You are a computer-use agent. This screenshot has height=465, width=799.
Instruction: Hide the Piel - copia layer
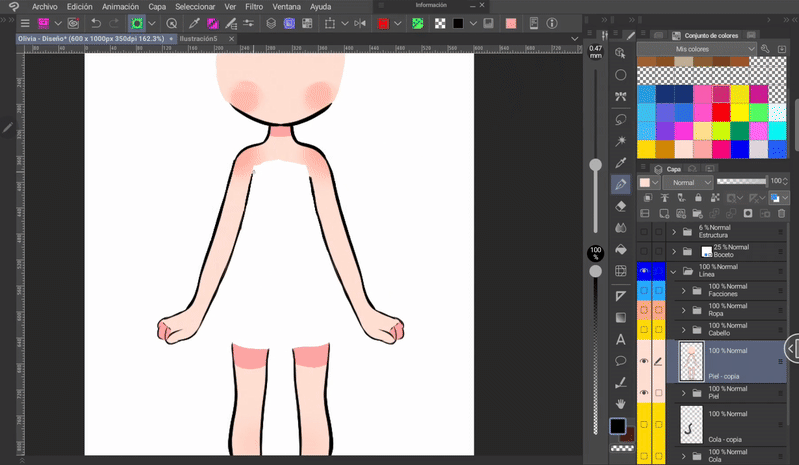644,362
